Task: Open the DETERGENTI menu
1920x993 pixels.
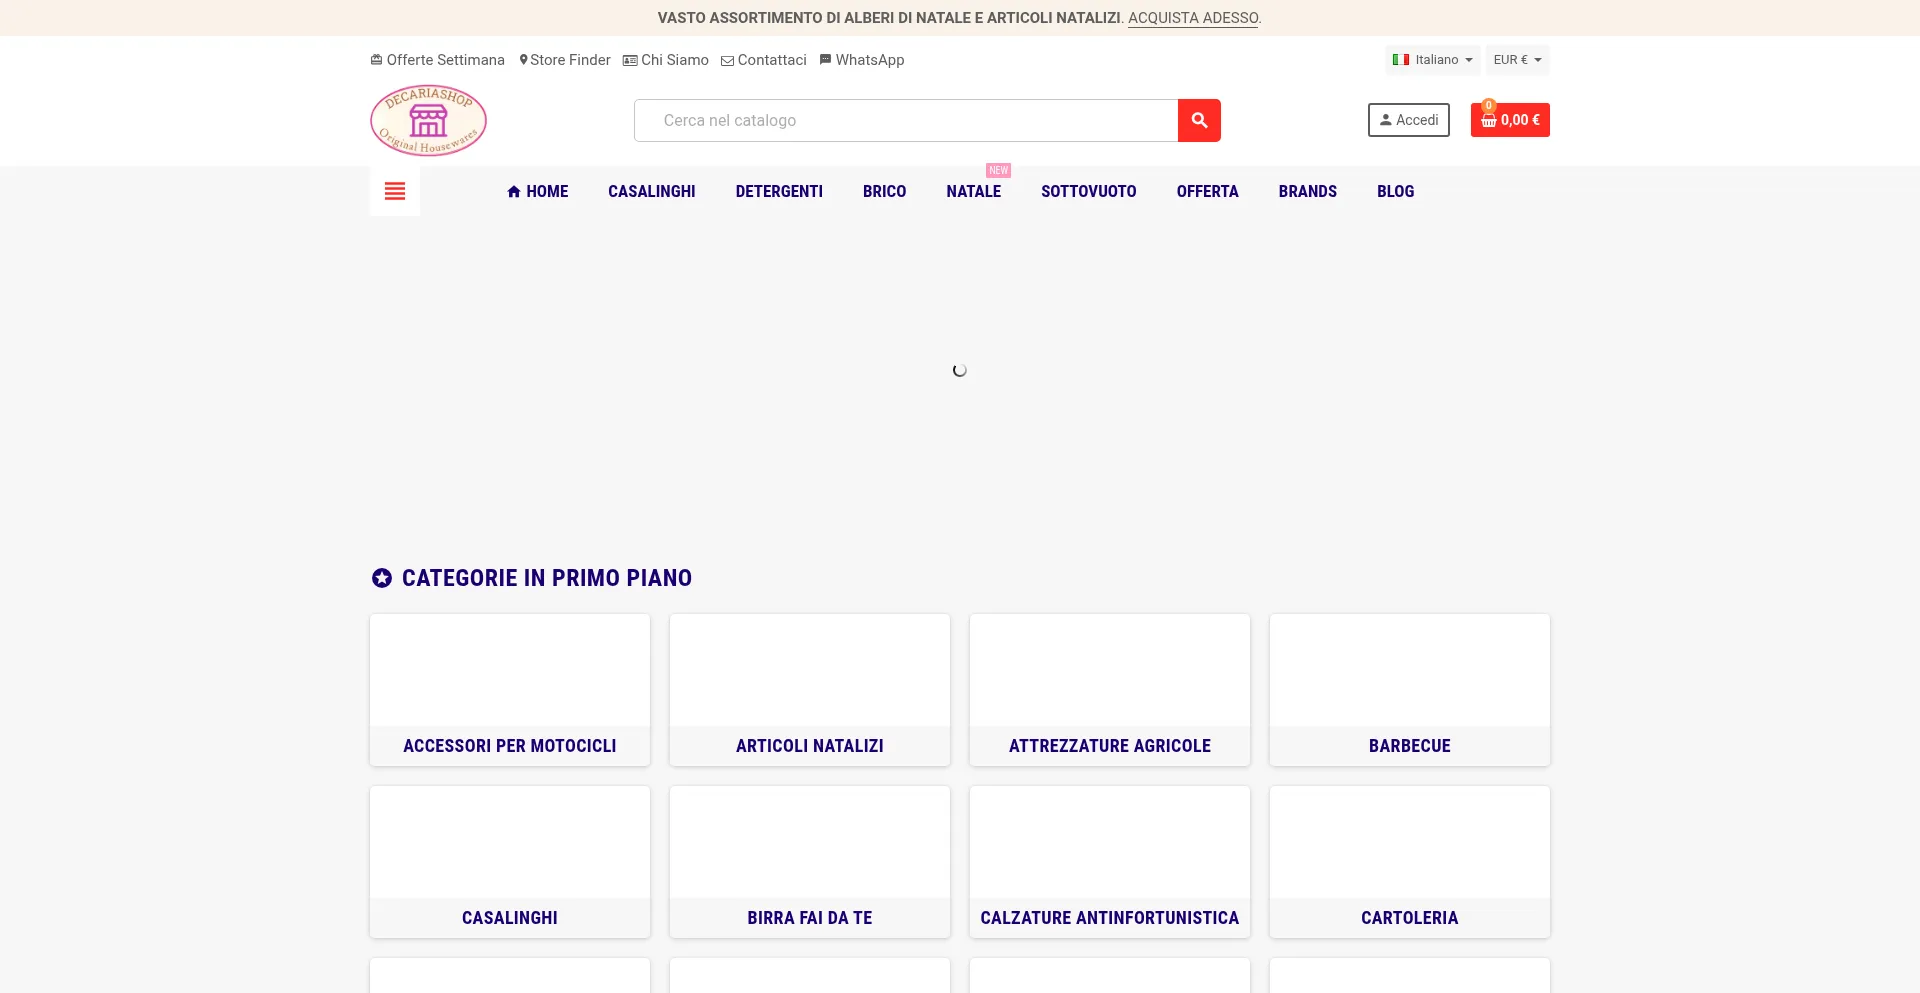Action: click(779, 191)
